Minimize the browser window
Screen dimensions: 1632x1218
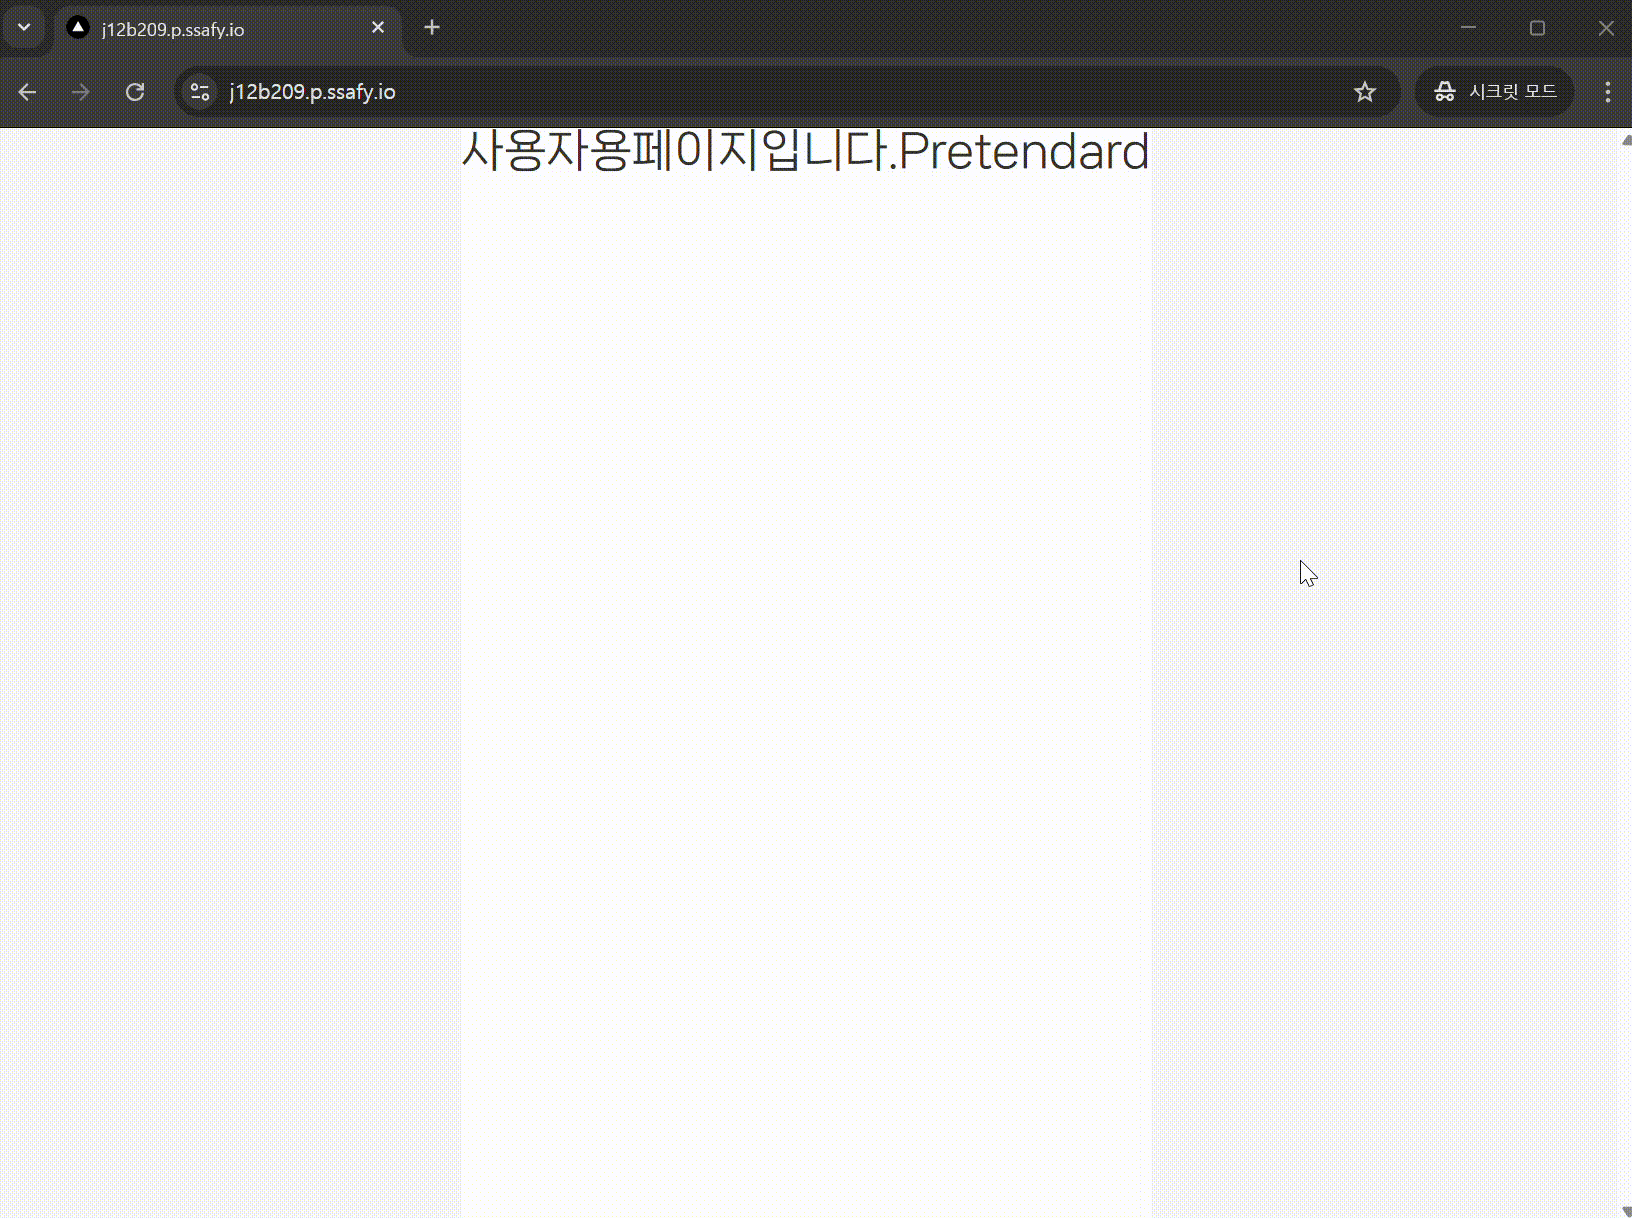click(x=1469, y=28)
